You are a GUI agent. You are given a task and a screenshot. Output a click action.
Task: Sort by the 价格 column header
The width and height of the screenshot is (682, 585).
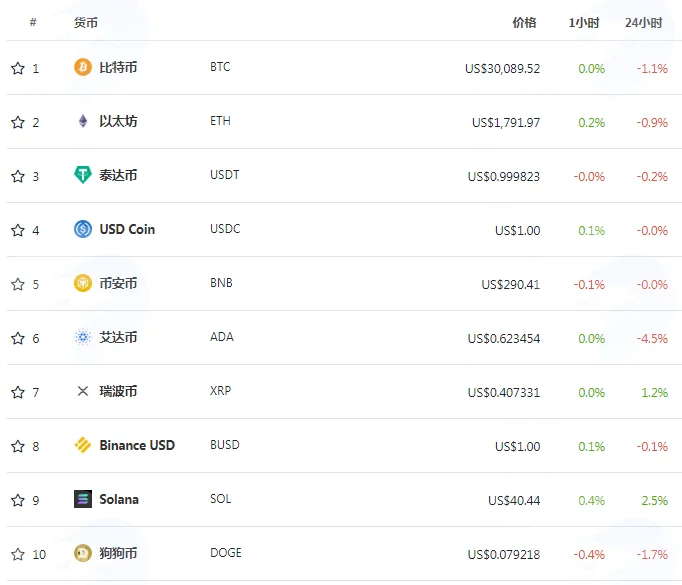524,23
